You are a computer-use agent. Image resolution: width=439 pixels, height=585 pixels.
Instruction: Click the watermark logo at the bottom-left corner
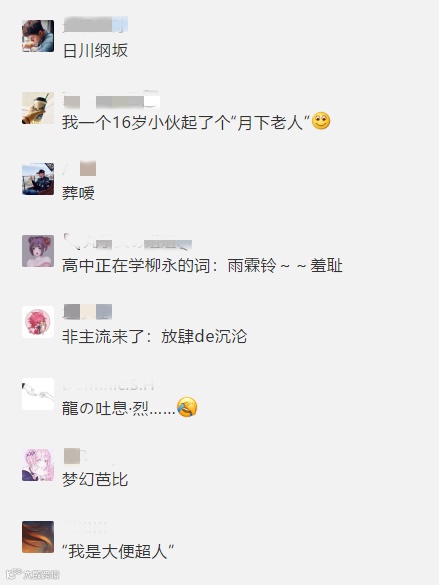33,574
